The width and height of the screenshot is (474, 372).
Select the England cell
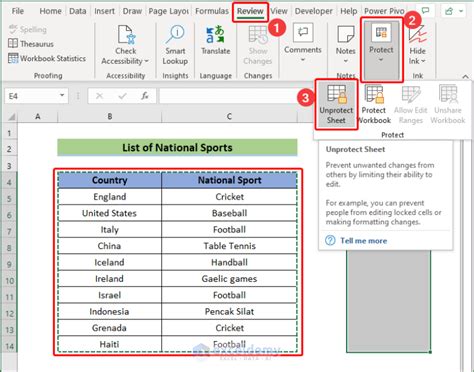[110, 197]
